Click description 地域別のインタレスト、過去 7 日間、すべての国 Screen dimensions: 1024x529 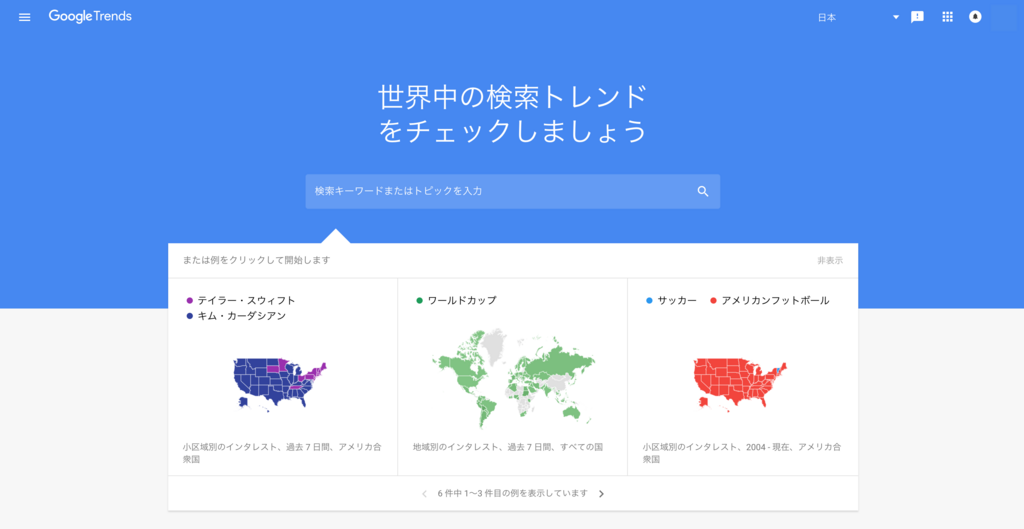tap(508, 447)
